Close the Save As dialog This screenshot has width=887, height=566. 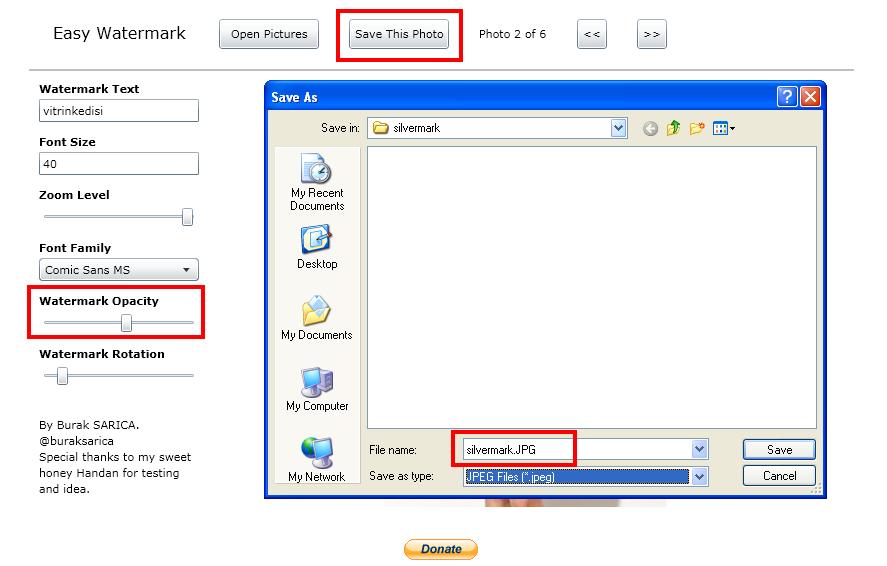pos(810,97)
